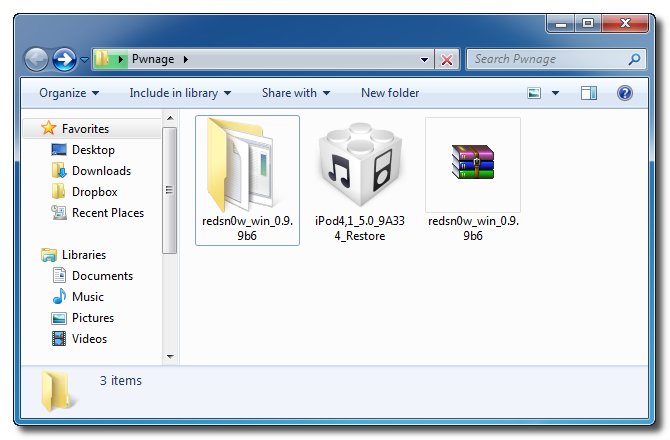Open the address bar previous locations dropdown
Image resolution: width=670 pixels, height=440 pixels.
pyautogui.click(x=424, y=60)
